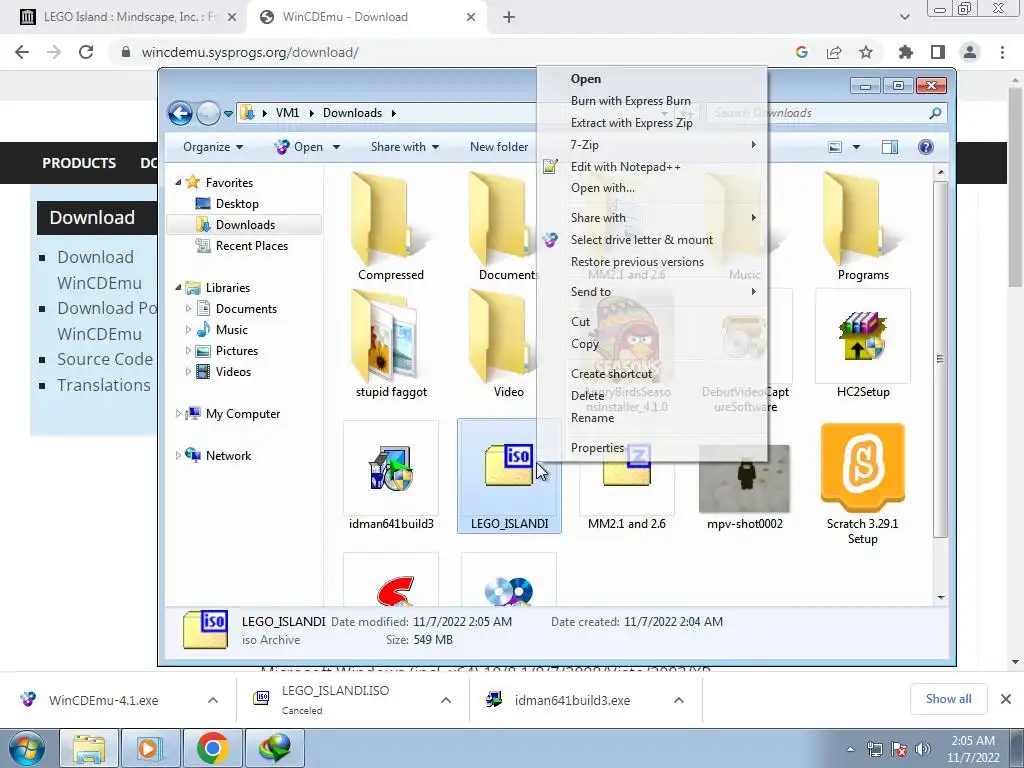Click the Source Code link

click(x=104, y=359)
